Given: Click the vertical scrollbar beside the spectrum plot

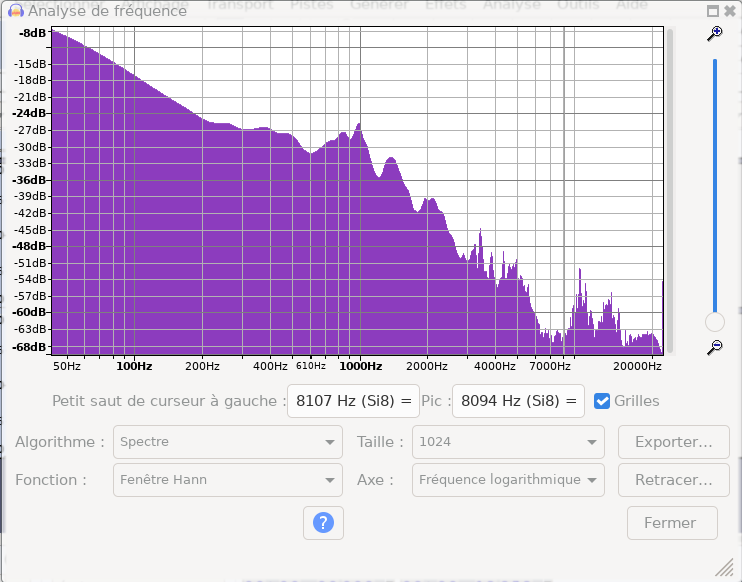Looking at the screenshot, I should [x=670, y=190].
